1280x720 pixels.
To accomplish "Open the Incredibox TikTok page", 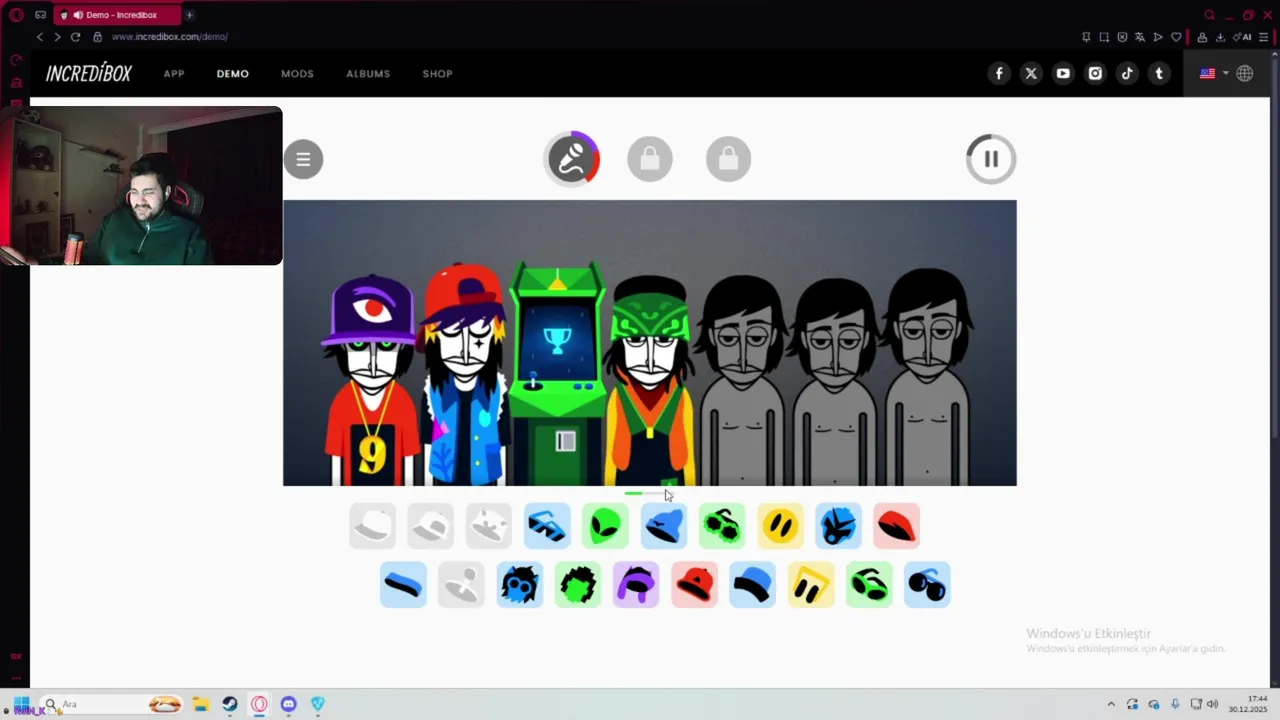I will pyautogui.click(x=1127, y=73).
